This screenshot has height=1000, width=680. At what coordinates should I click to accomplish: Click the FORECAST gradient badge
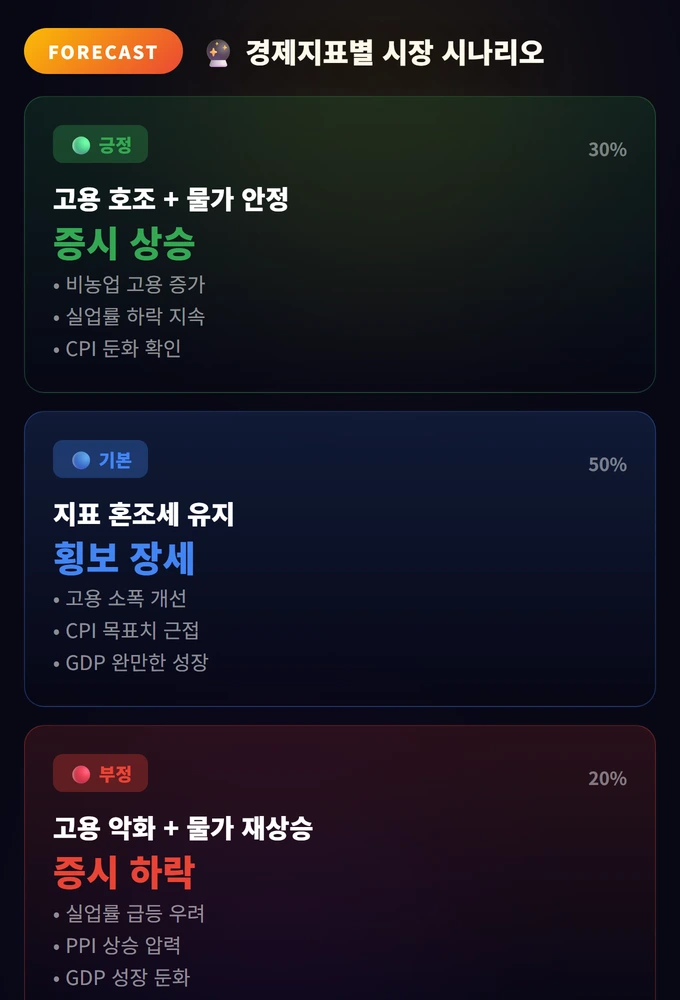[103, 51]
